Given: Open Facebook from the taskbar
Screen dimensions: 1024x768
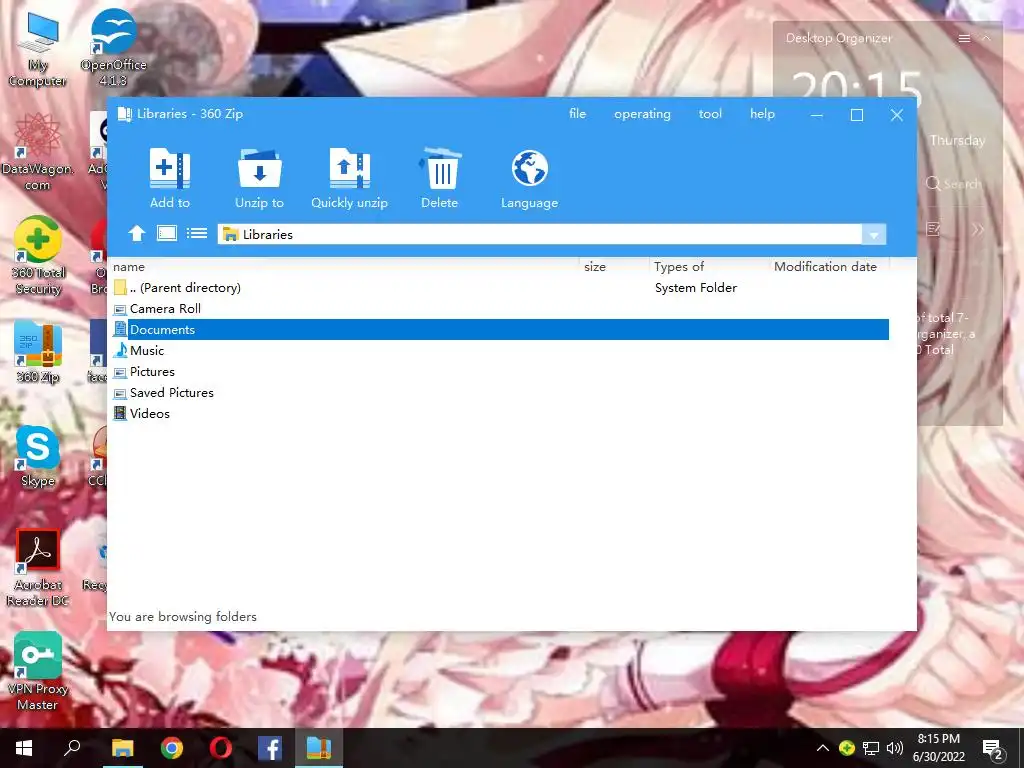Looking at the screenshot, I should click(x=270, y=748).
